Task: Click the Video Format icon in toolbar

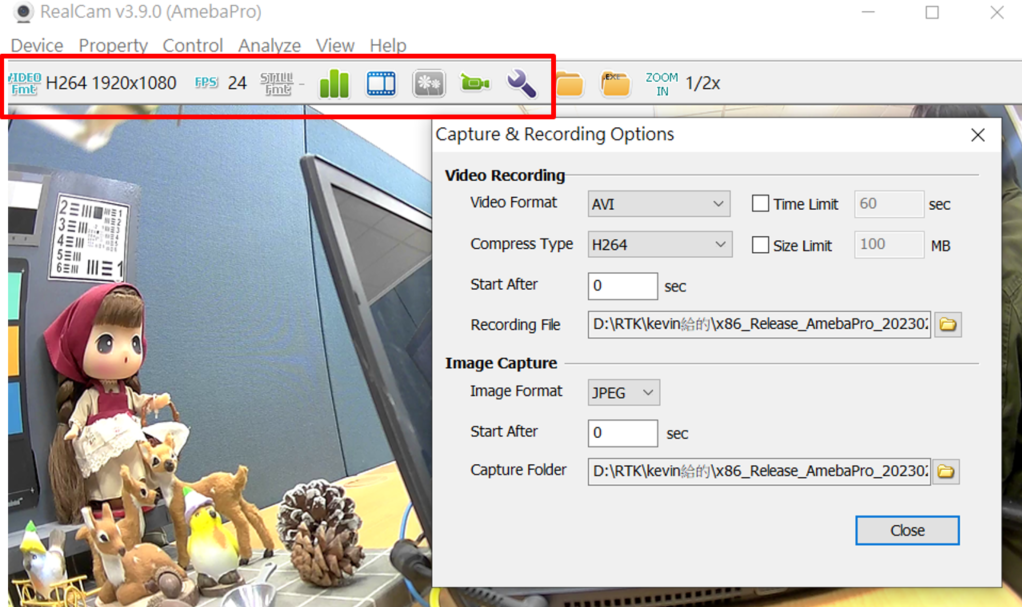Action: pos(25,83)
